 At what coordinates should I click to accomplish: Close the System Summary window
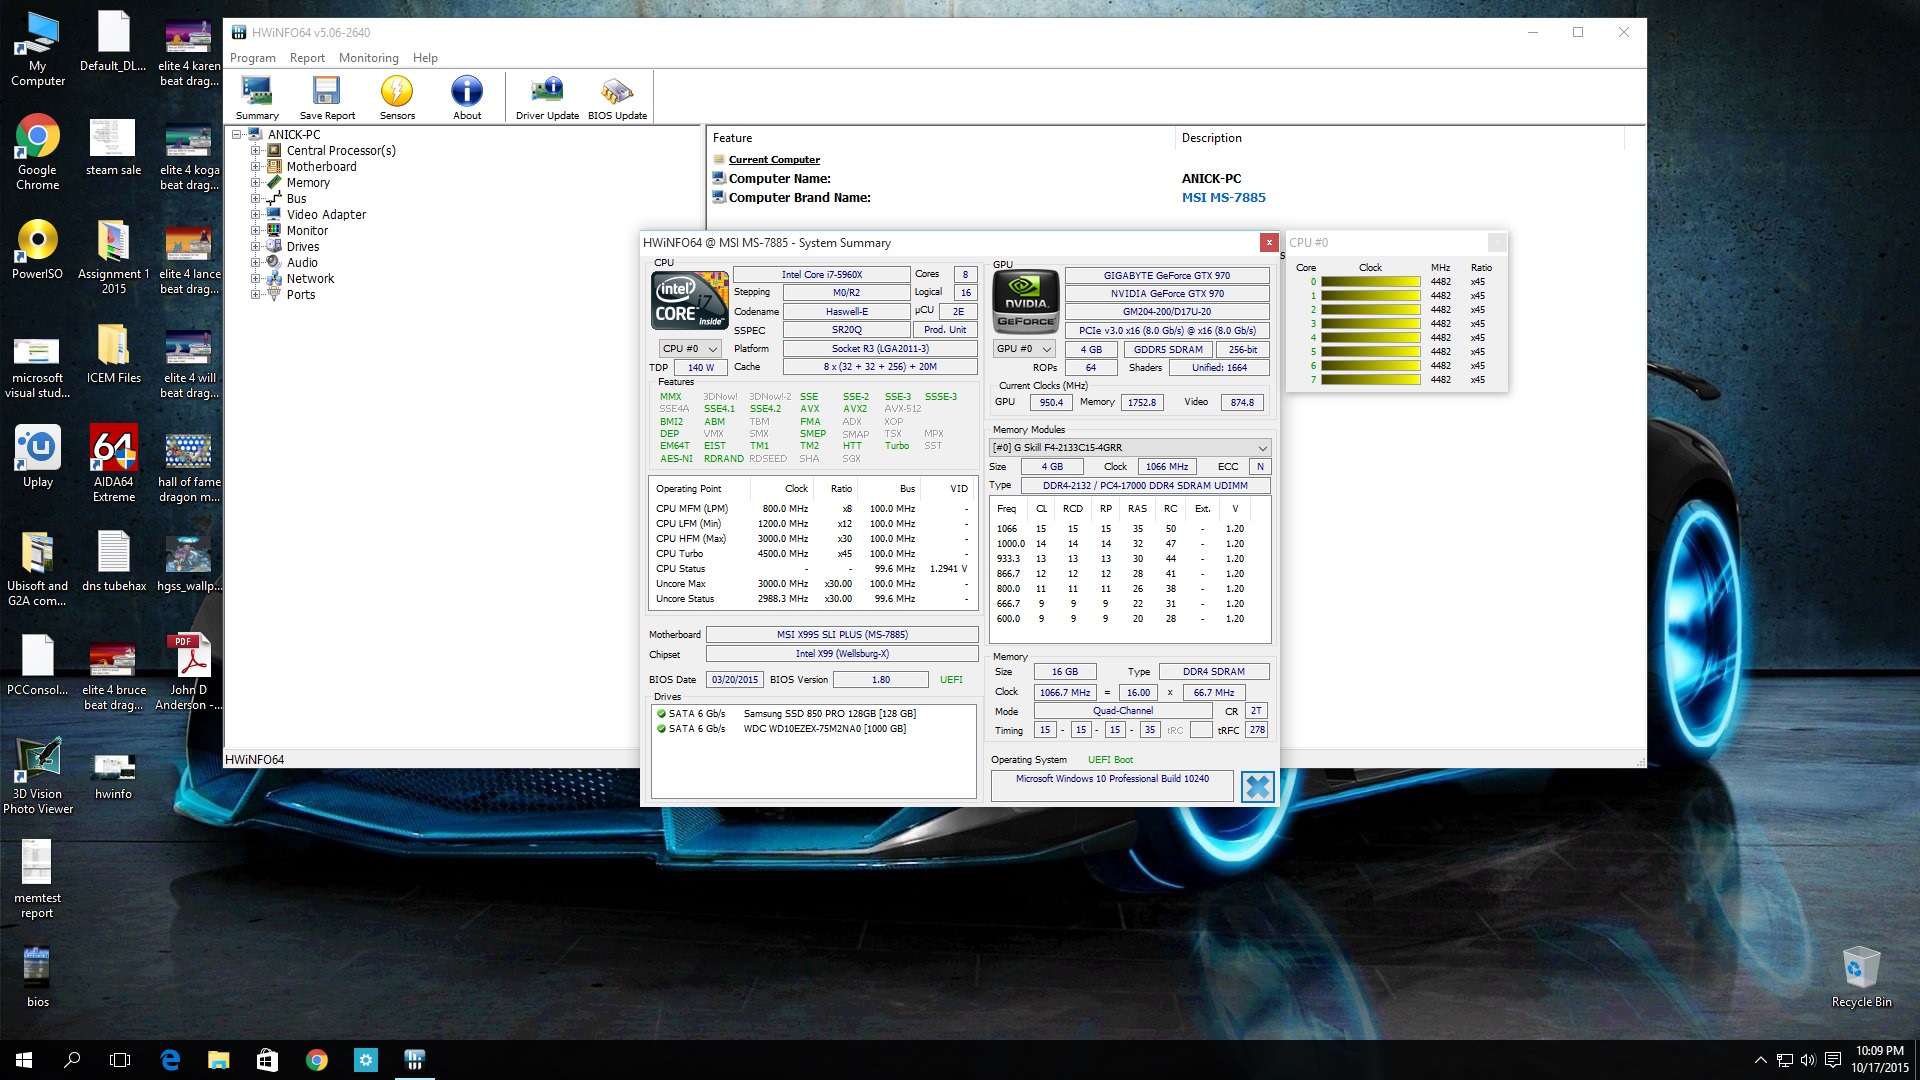click(x=1268, y=243)
